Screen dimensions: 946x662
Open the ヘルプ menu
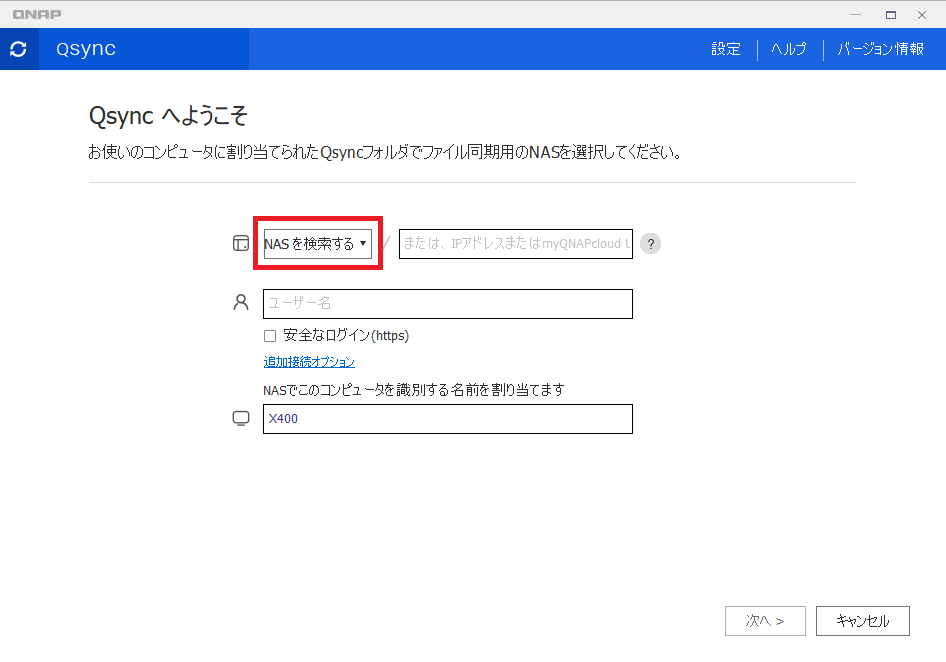coord(789,49)
